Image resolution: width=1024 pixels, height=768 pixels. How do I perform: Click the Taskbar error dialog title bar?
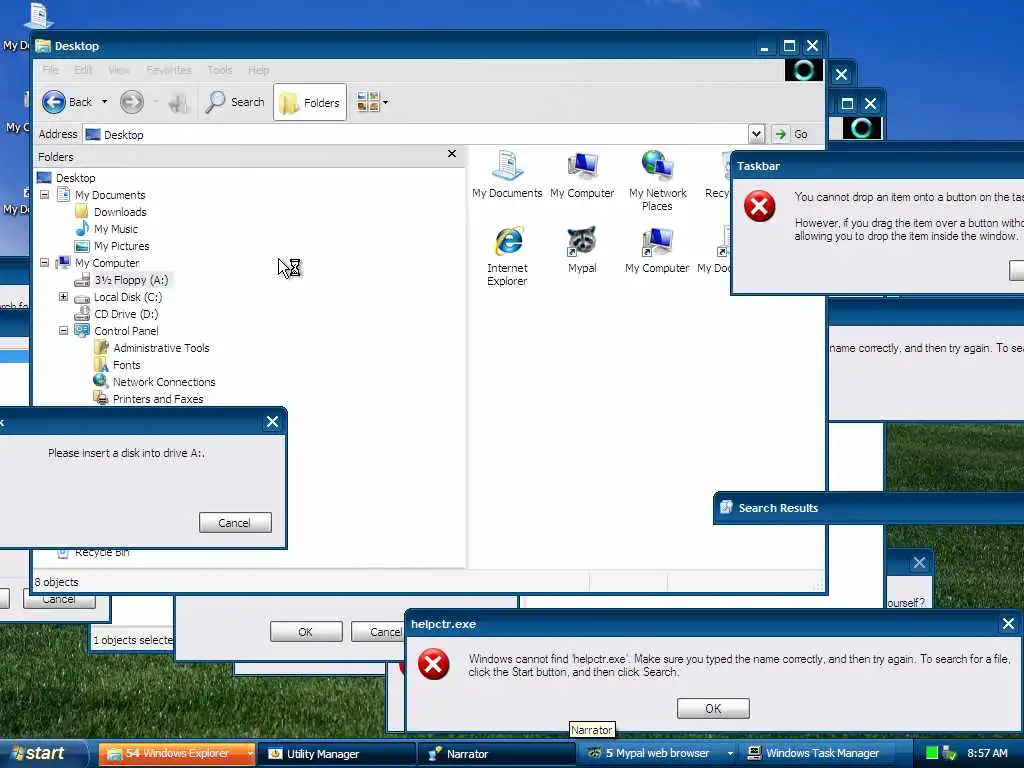878,166
